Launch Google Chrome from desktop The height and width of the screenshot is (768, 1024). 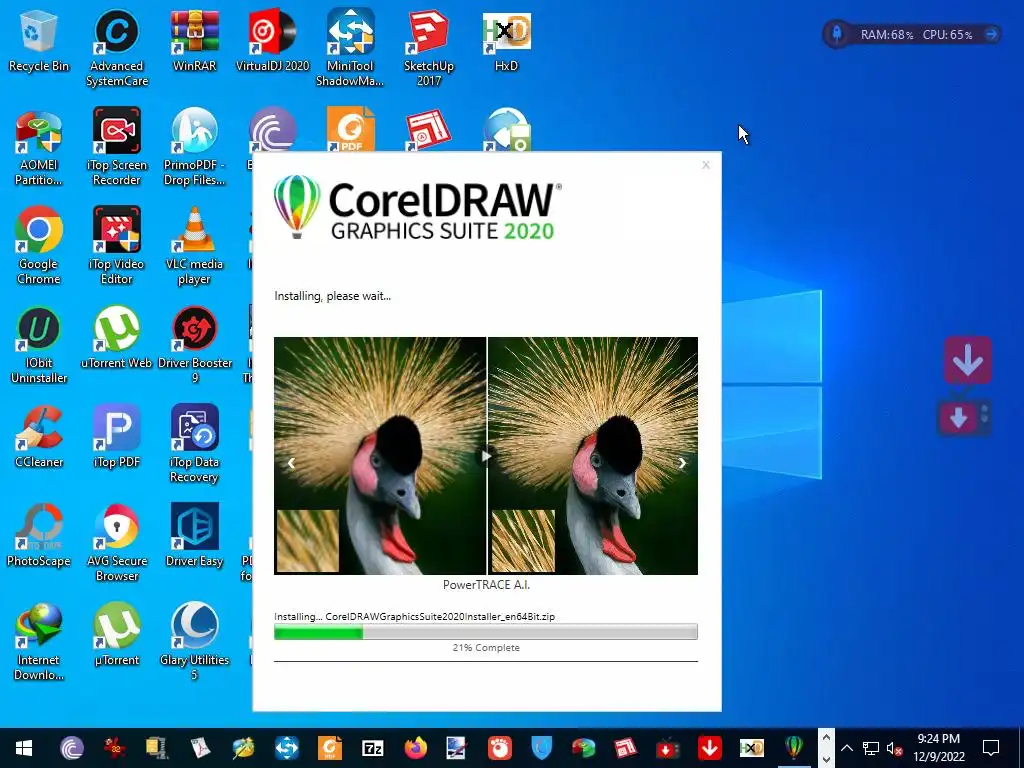point(39,247)
